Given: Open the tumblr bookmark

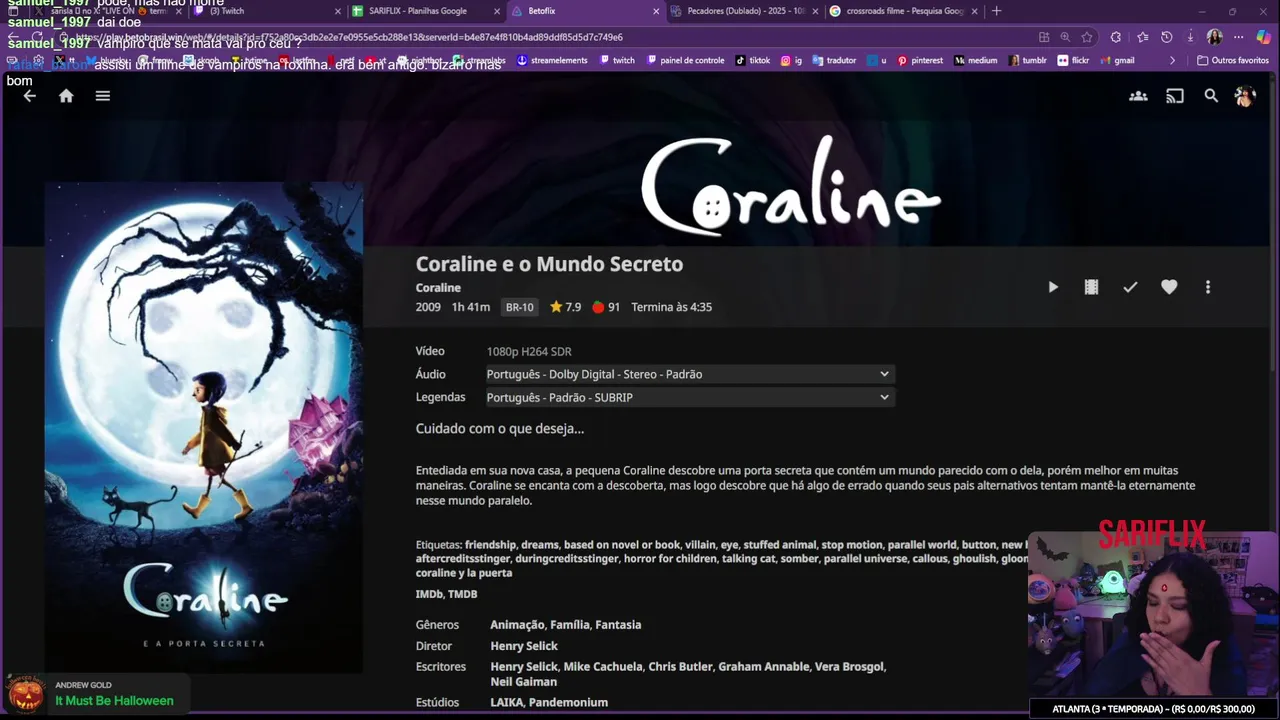Looking at the screenshot, I should [1028, 60].
